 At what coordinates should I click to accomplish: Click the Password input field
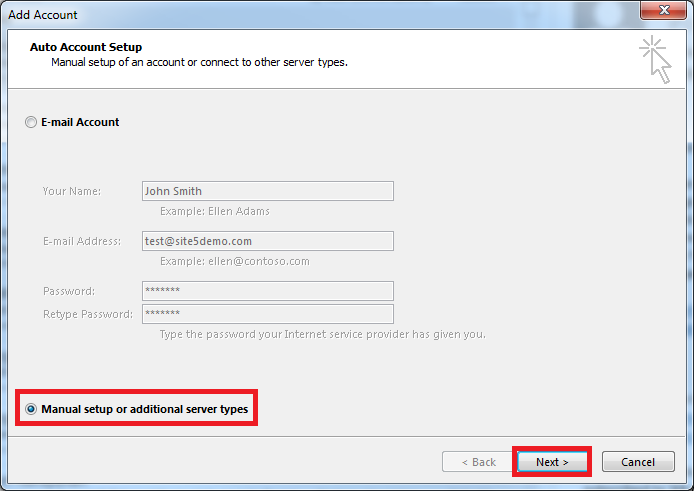267,291
